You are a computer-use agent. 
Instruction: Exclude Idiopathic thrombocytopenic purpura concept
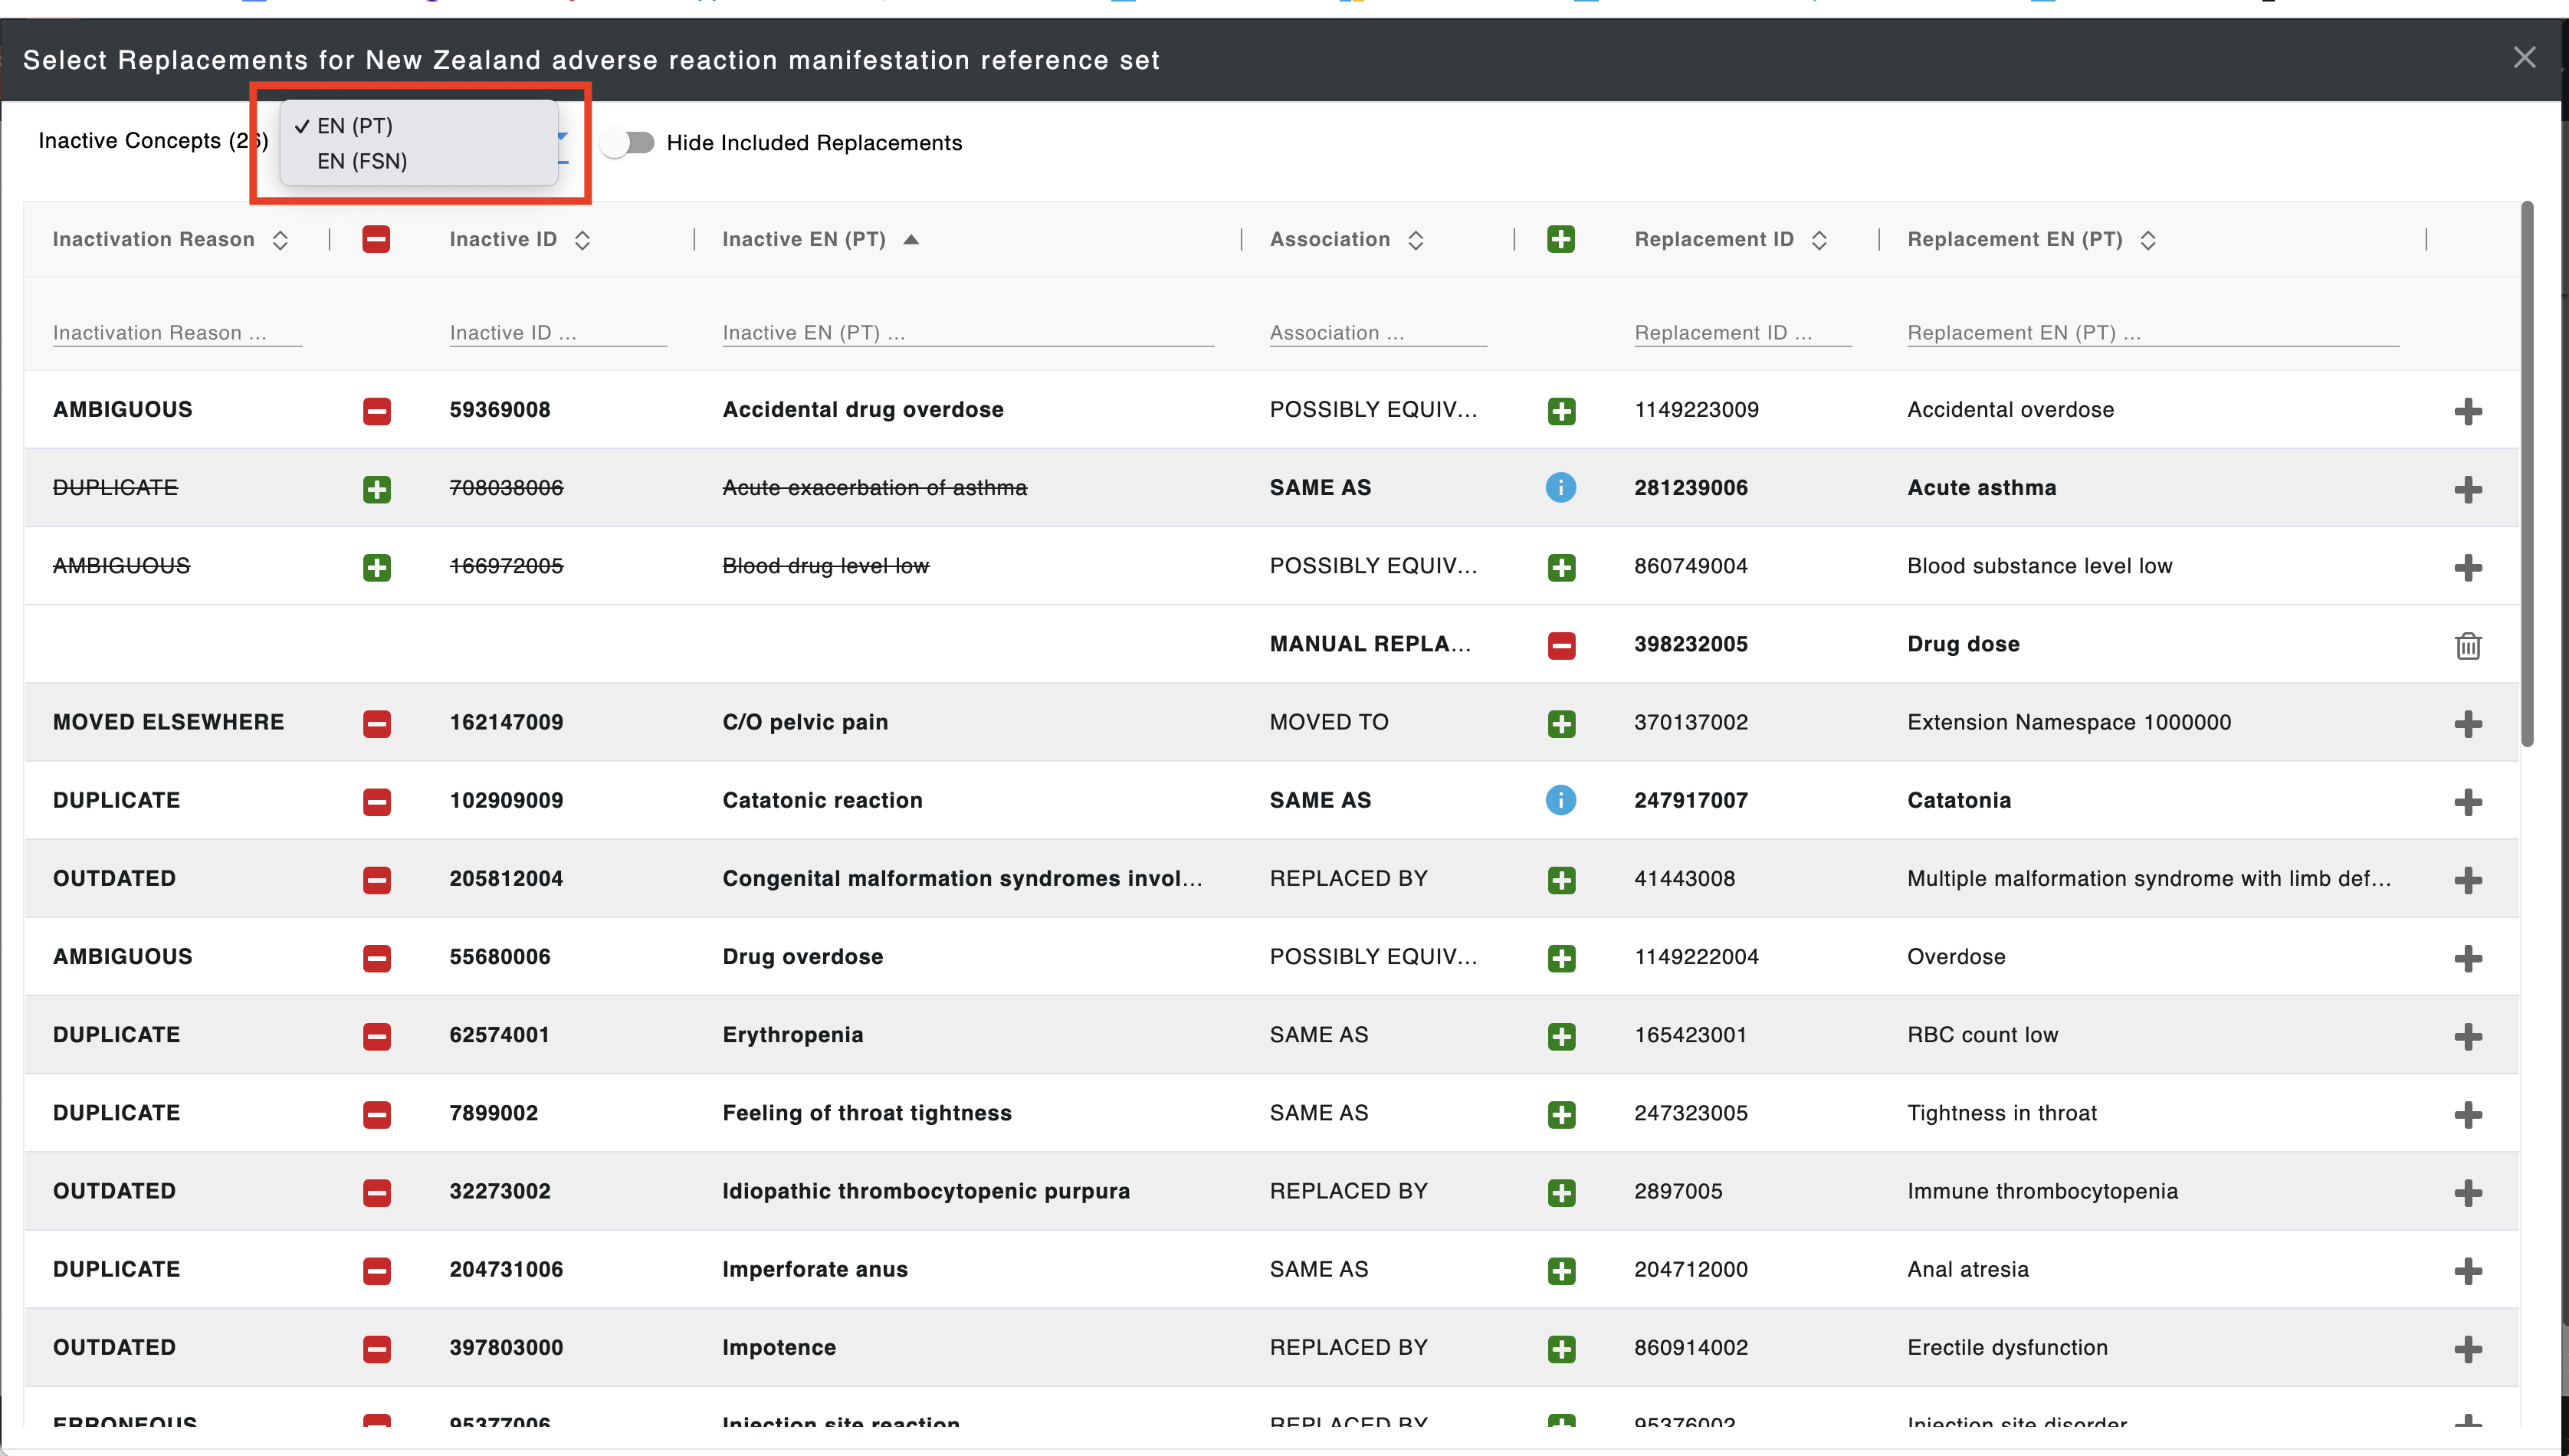(x=376, y=1192)
